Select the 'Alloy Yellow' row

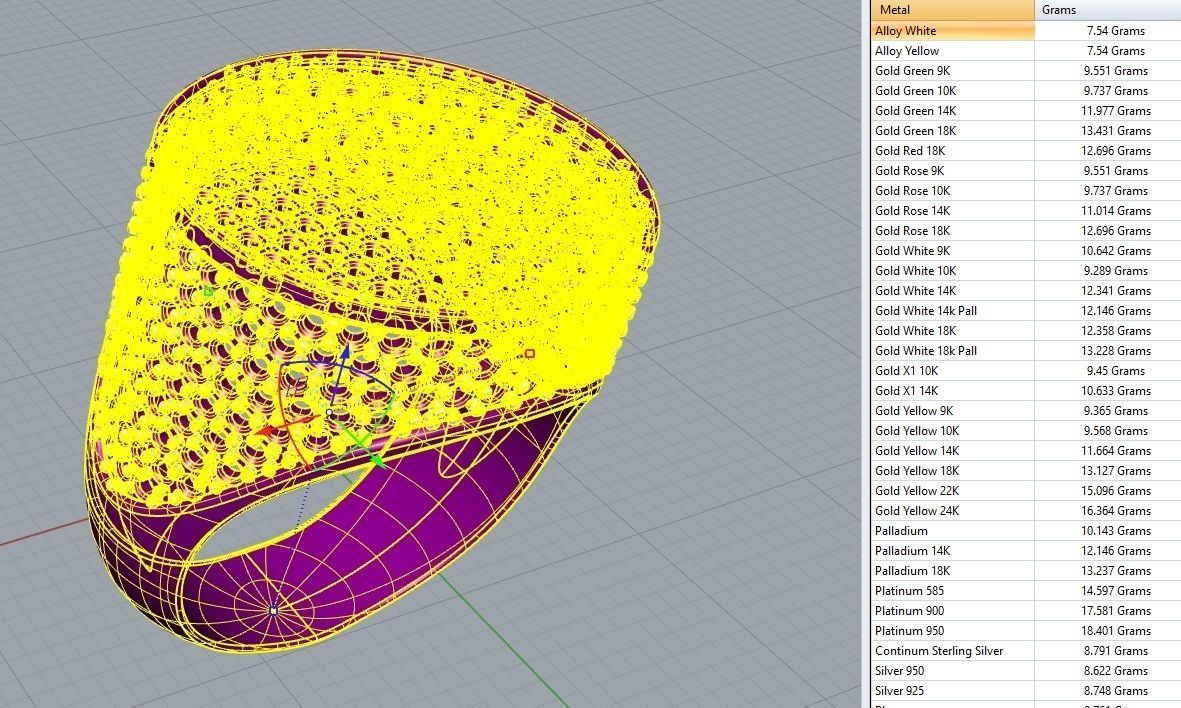click(x=1026, y=50)
